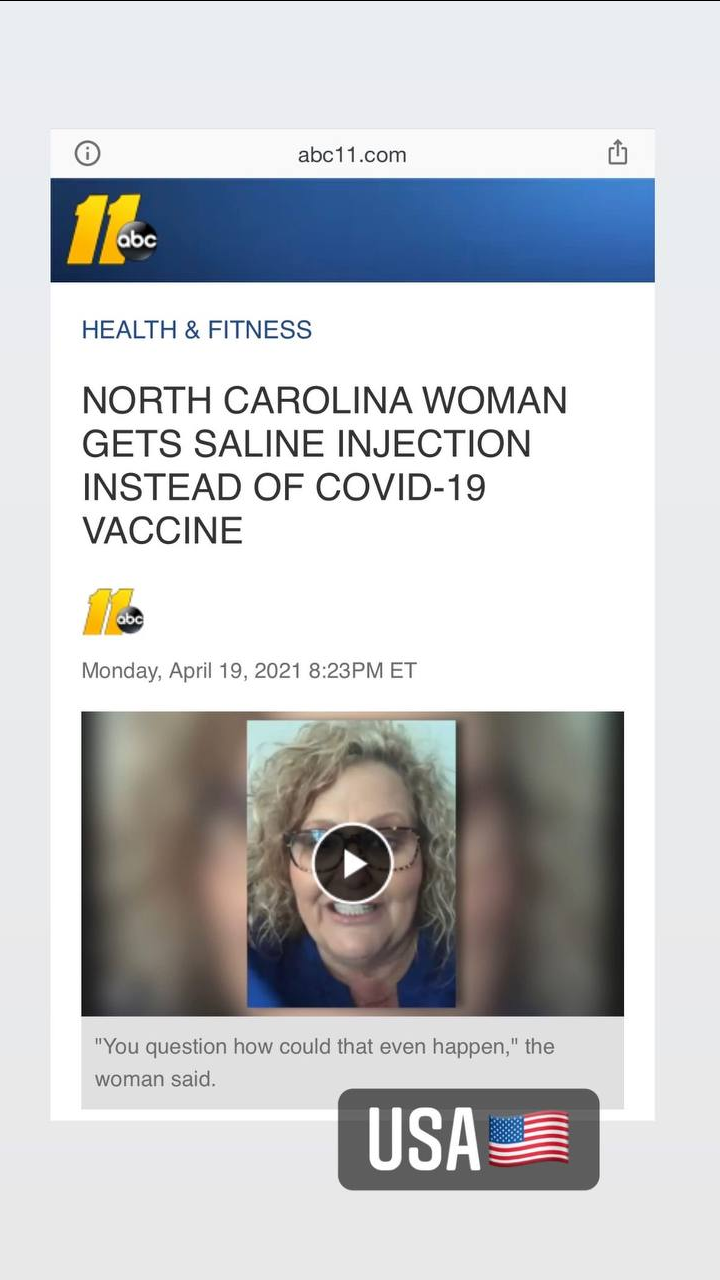Select the small ABC11 author logo
The height and width of the screenshot is (1280, 720).
(x=113, y=611)
